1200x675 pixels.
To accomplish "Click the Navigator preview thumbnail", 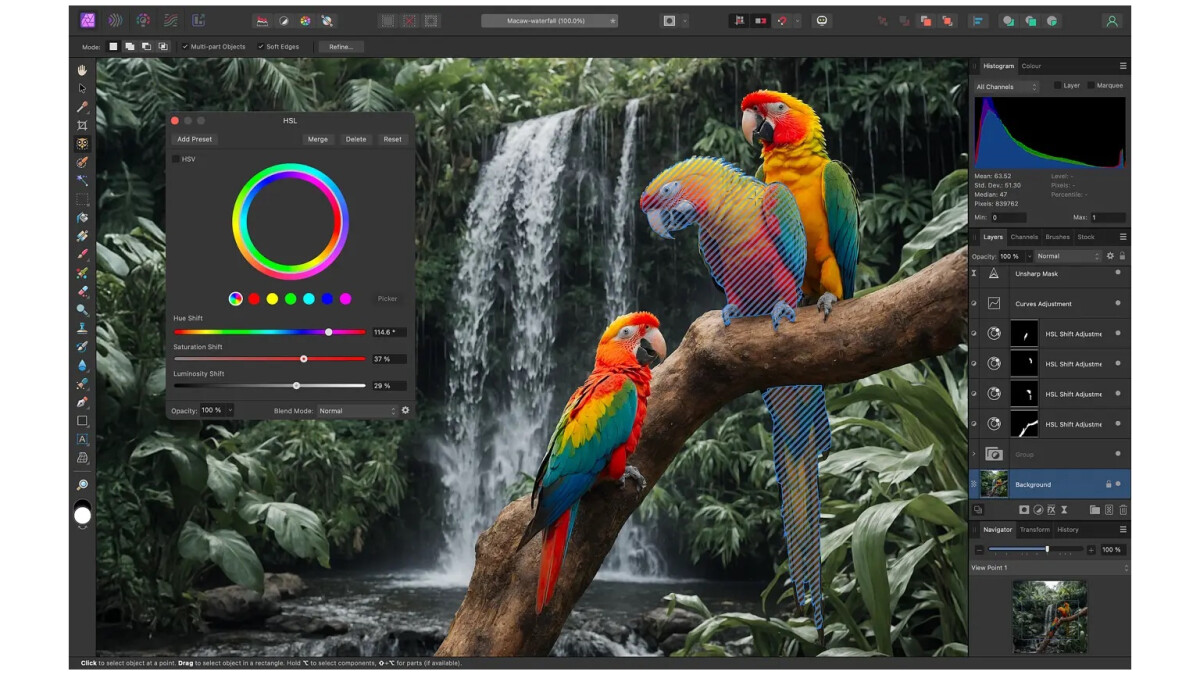I will tap(1049, 616).
